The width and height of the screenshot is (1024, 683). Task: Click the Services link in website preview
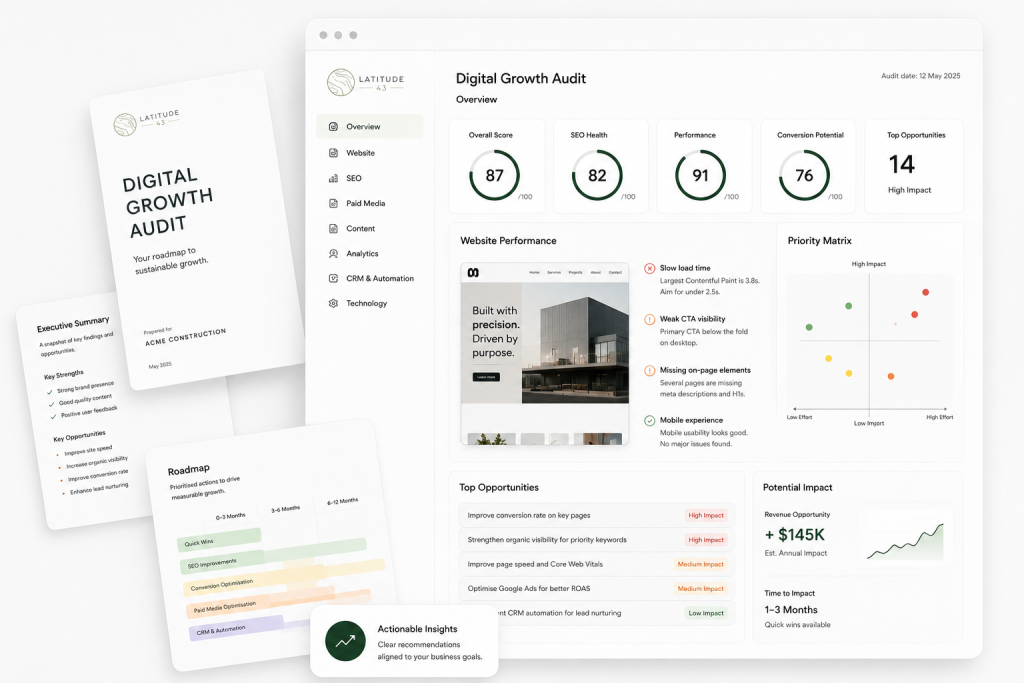[x=554, y=272]
